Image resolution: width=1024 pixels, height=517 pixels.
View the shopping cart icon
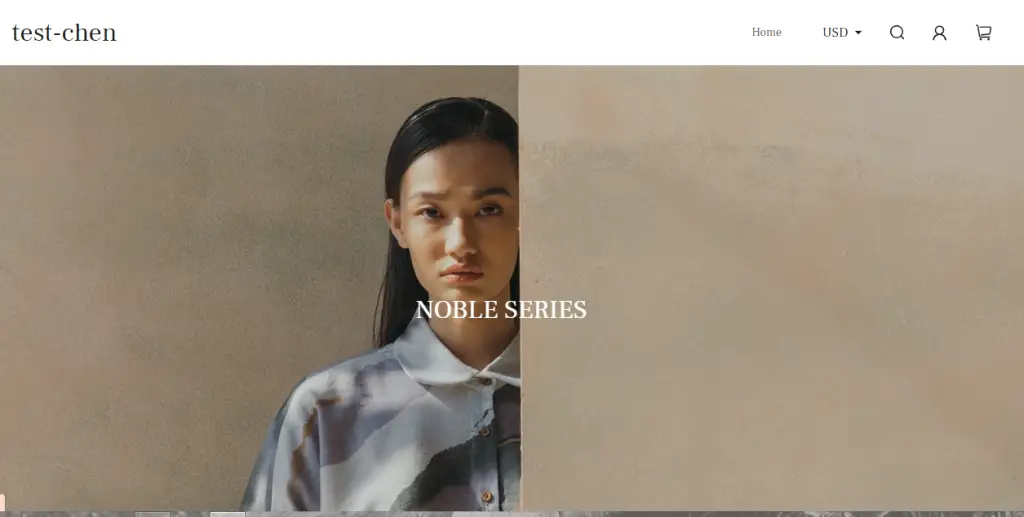point(984,33)
